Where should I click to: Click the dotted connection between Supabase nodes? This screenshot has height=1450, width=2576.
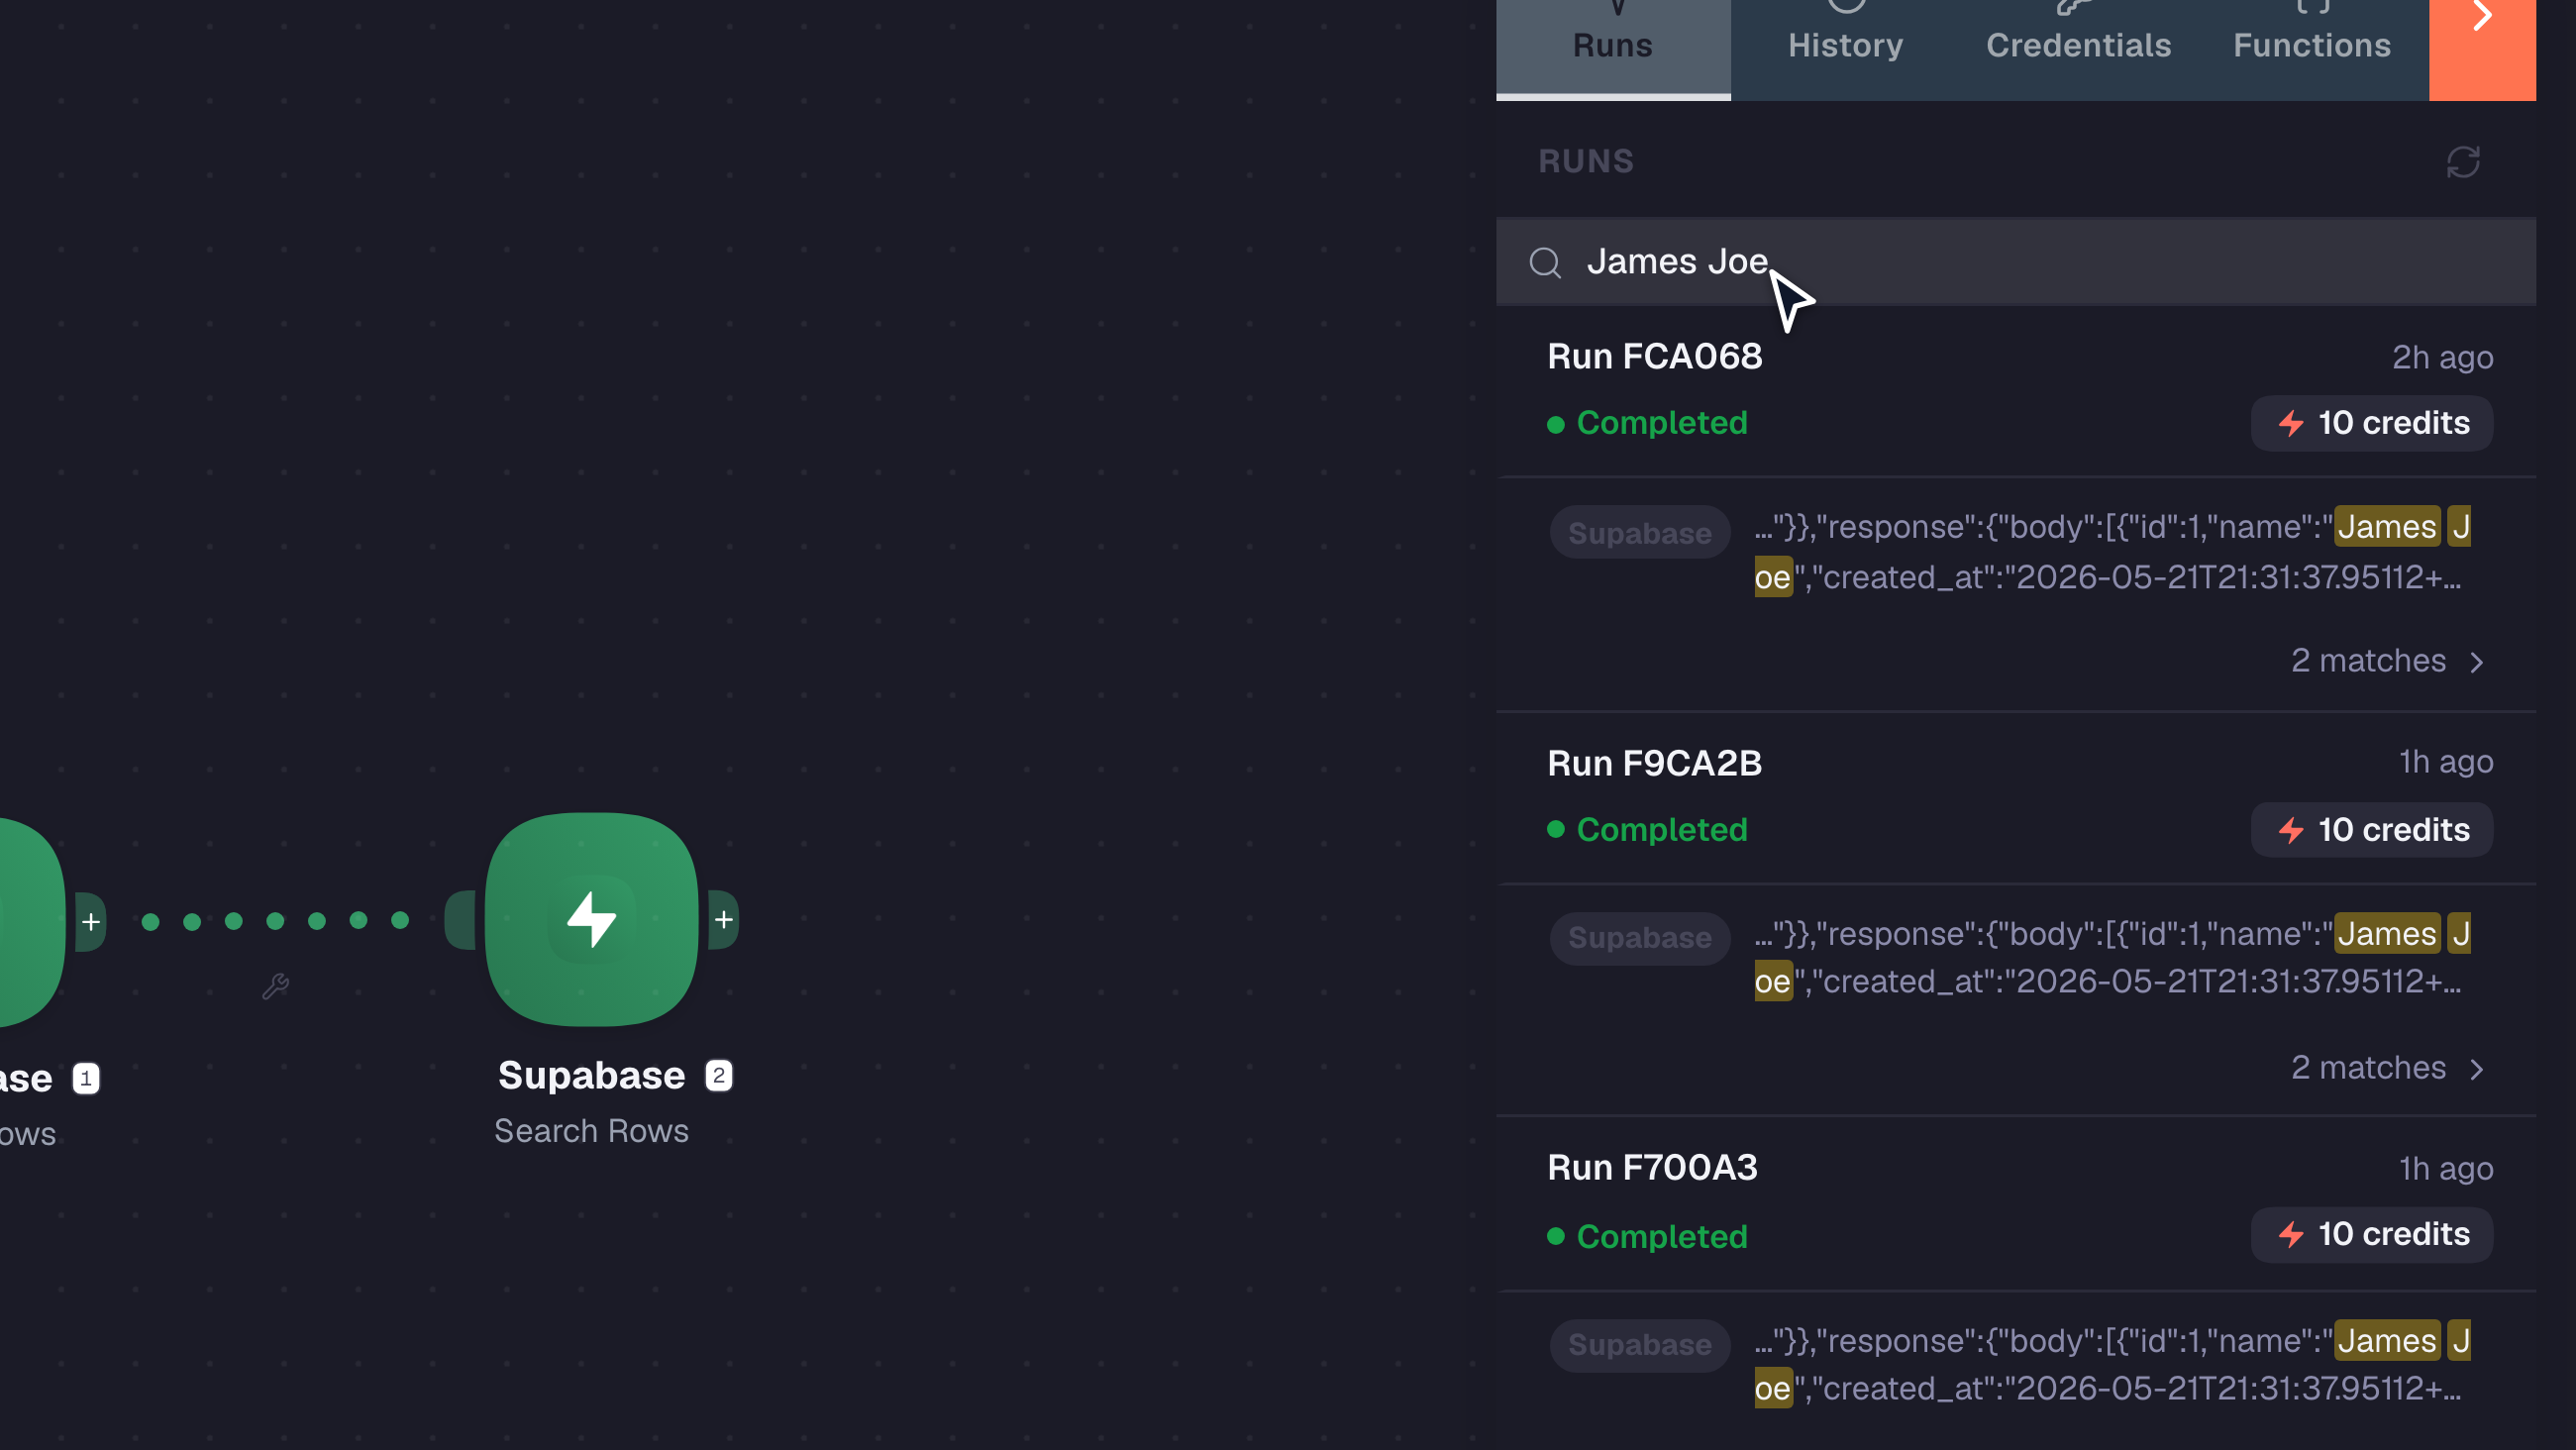275,920
